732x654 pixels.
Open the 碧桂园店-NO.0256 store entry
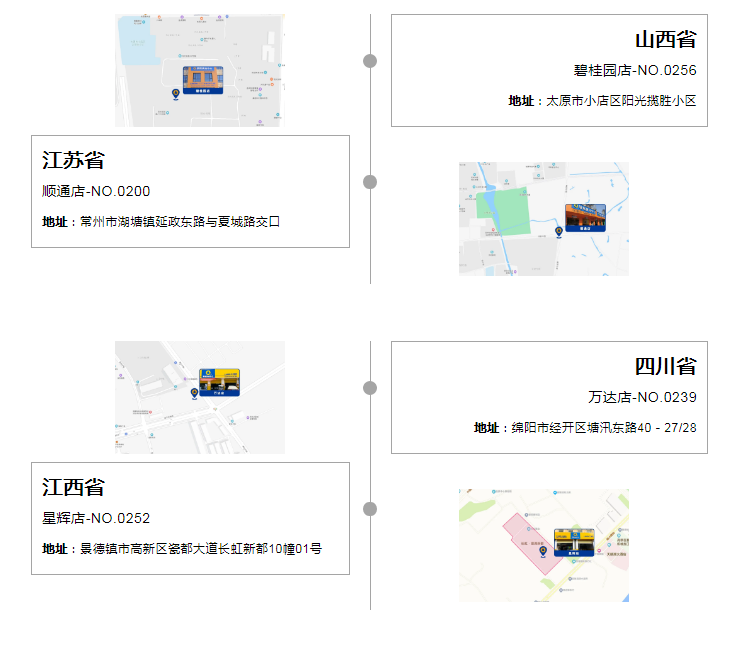(x=634, y=71)
